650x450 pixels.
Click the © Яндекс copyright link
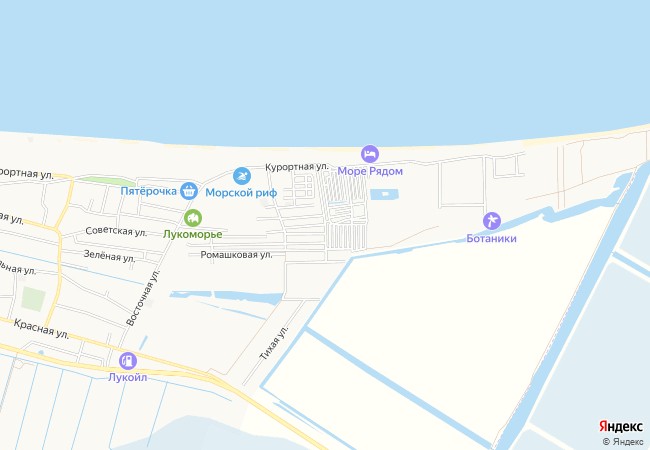click(623, 441)
